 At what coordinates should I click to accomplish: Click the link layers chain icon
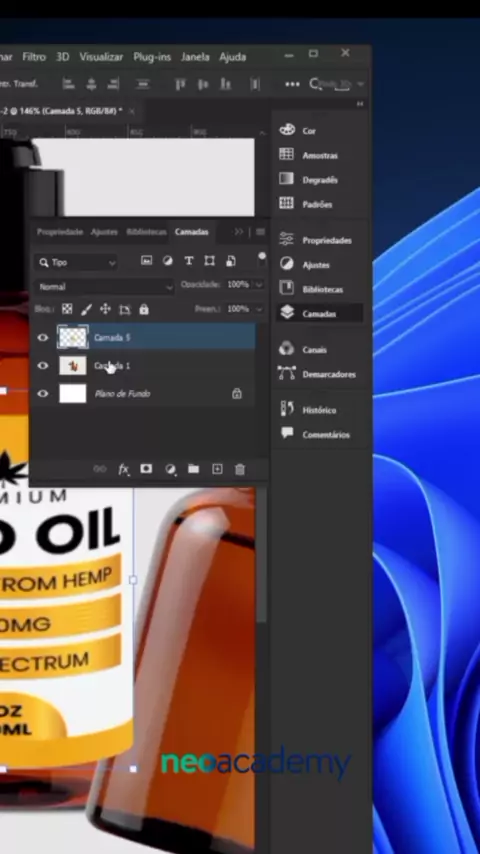[100, 469]
